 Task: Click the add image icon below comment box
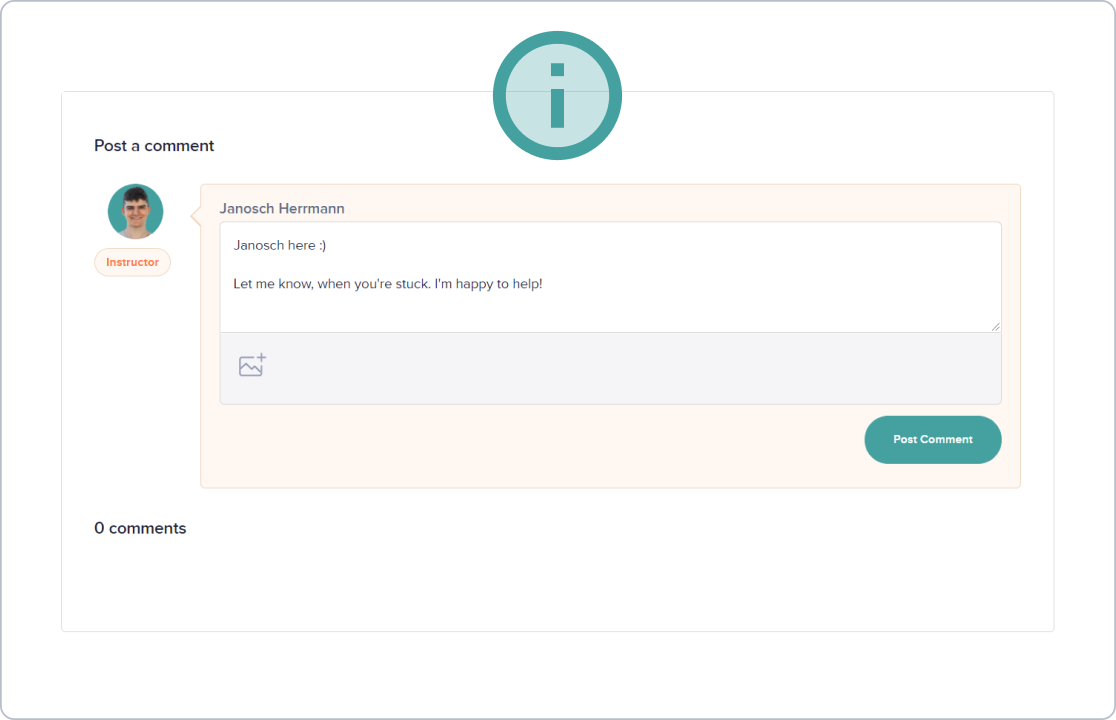(x=252, y=365)
